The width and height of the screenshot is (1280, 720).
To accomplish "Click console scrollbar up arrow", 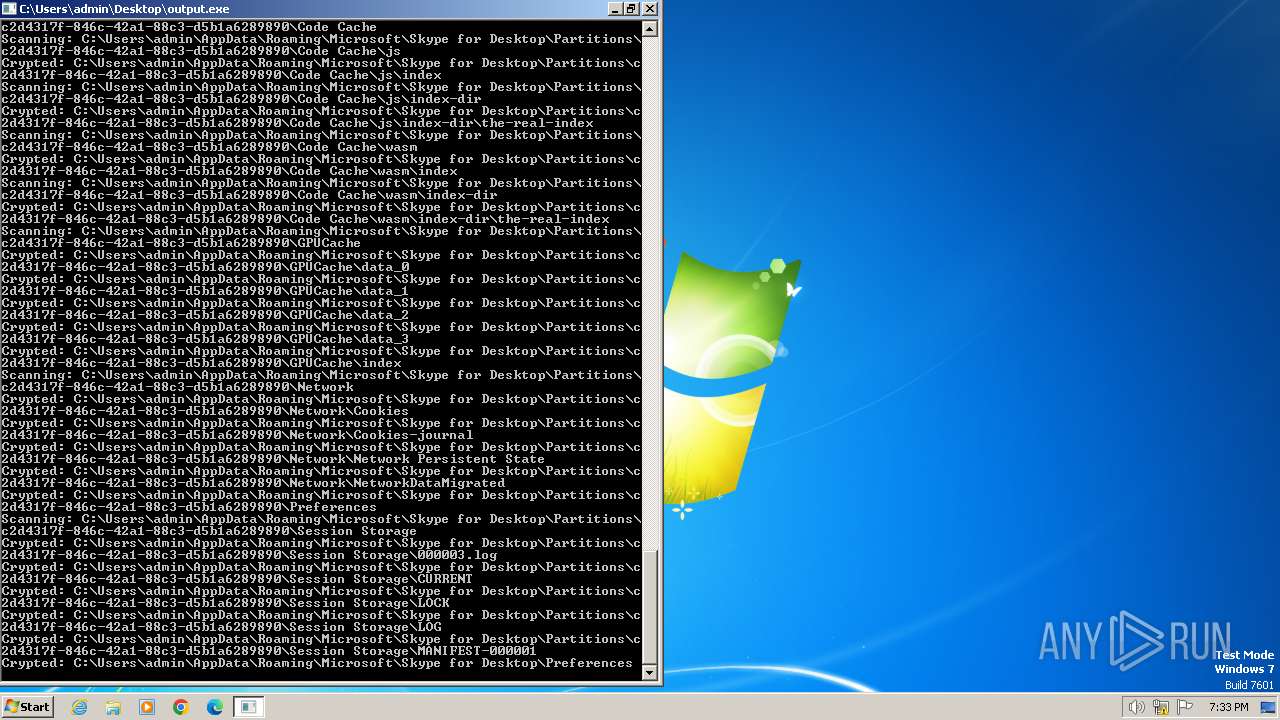I will click(650, 29).
